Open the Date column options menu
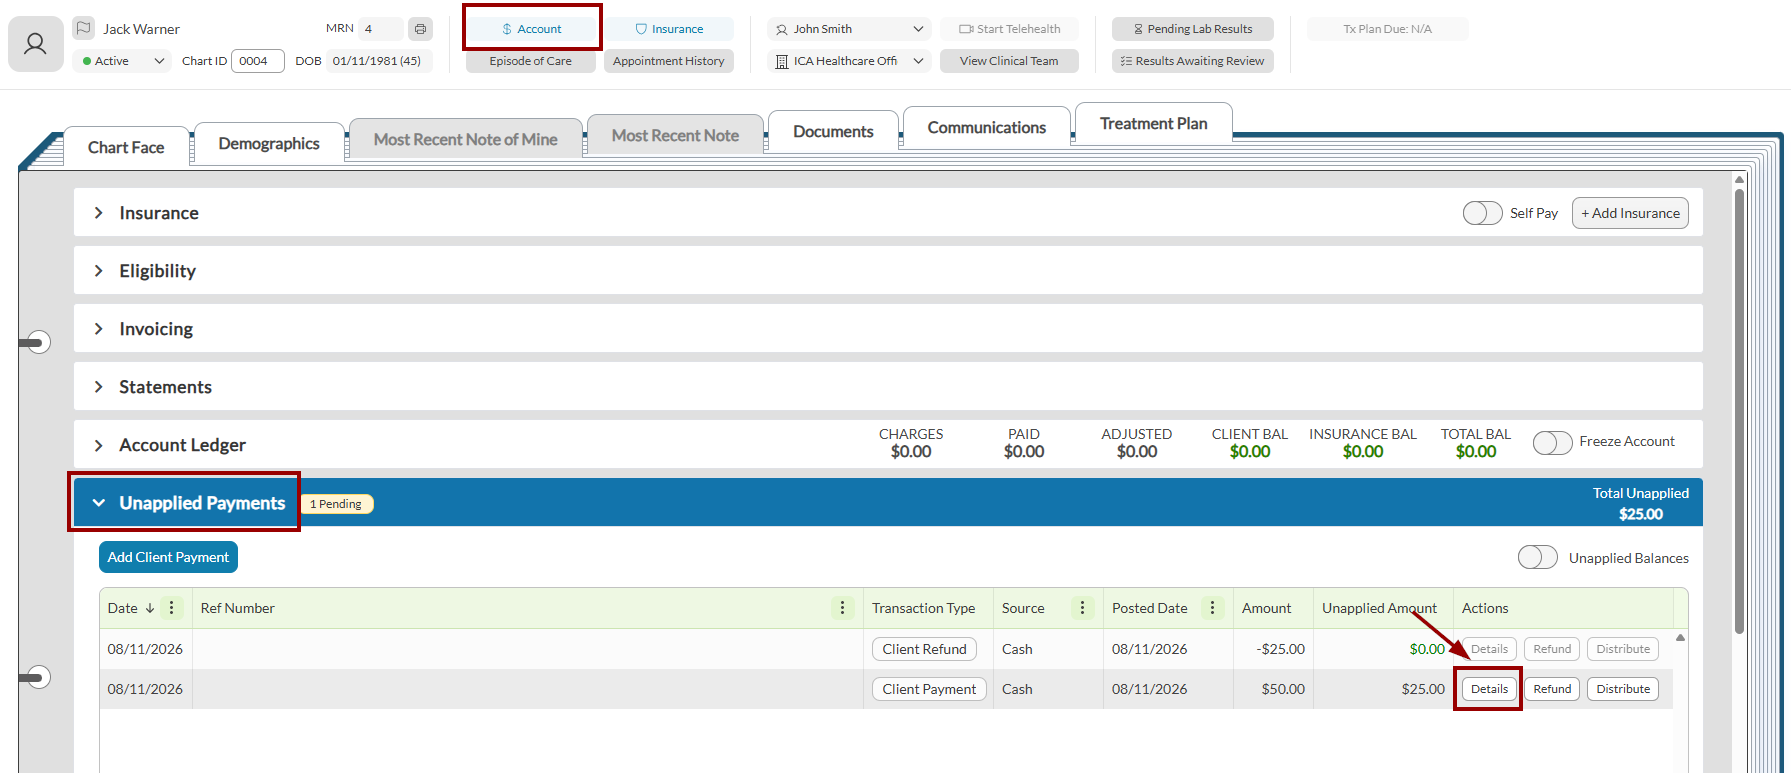The width and height of the screenshot is (1791, 773). [172, 608]
